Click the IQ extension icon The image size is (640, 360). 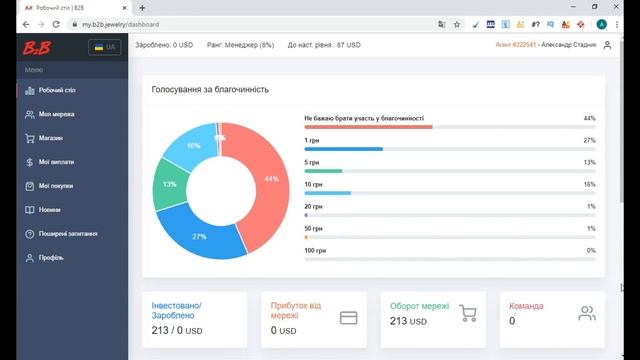tap(550, 24)
